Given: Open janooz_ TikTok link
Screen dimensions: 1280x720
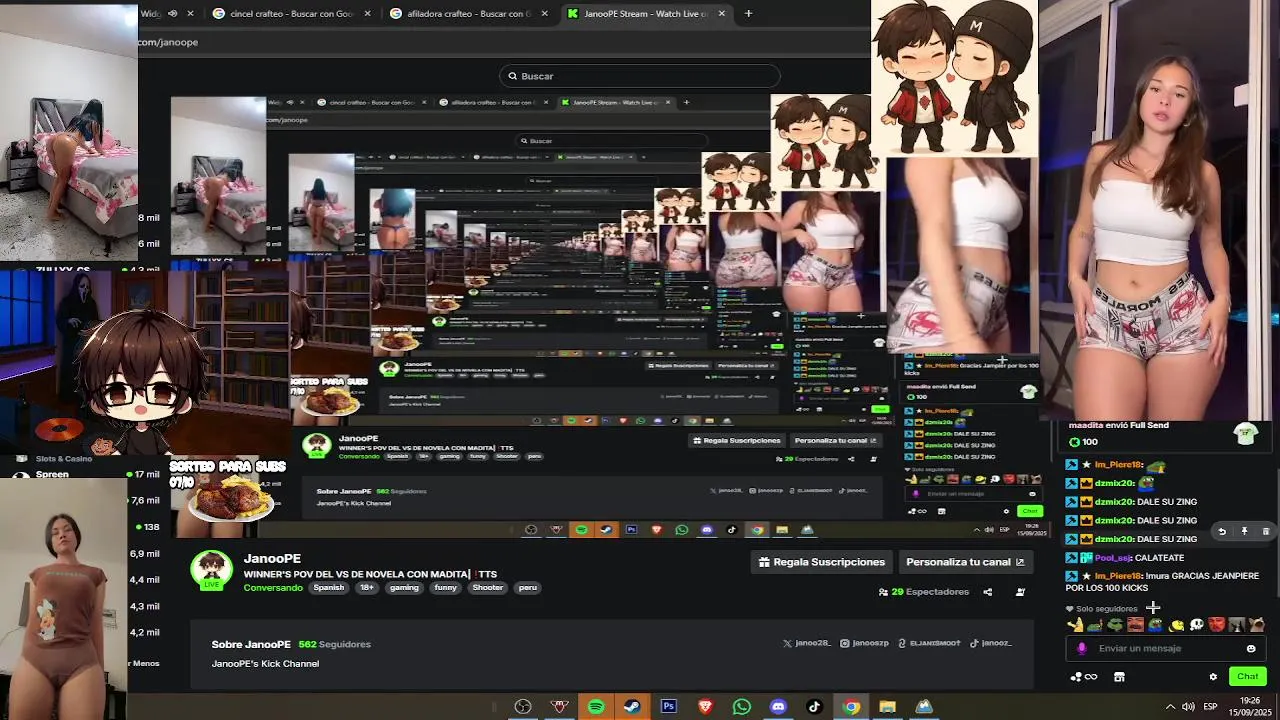Looking at the screenshot, I should pyautogui.click(x=991, y=644).
